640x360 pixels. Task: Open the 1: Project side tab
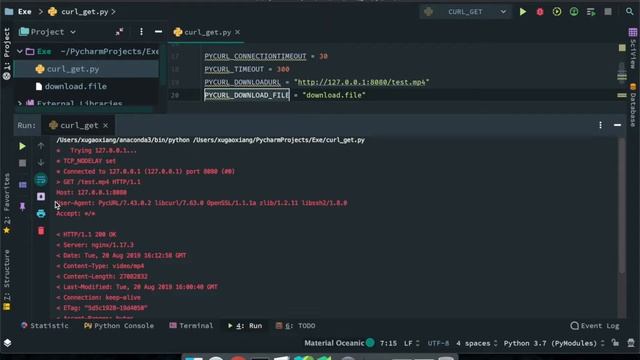point(7,53)
